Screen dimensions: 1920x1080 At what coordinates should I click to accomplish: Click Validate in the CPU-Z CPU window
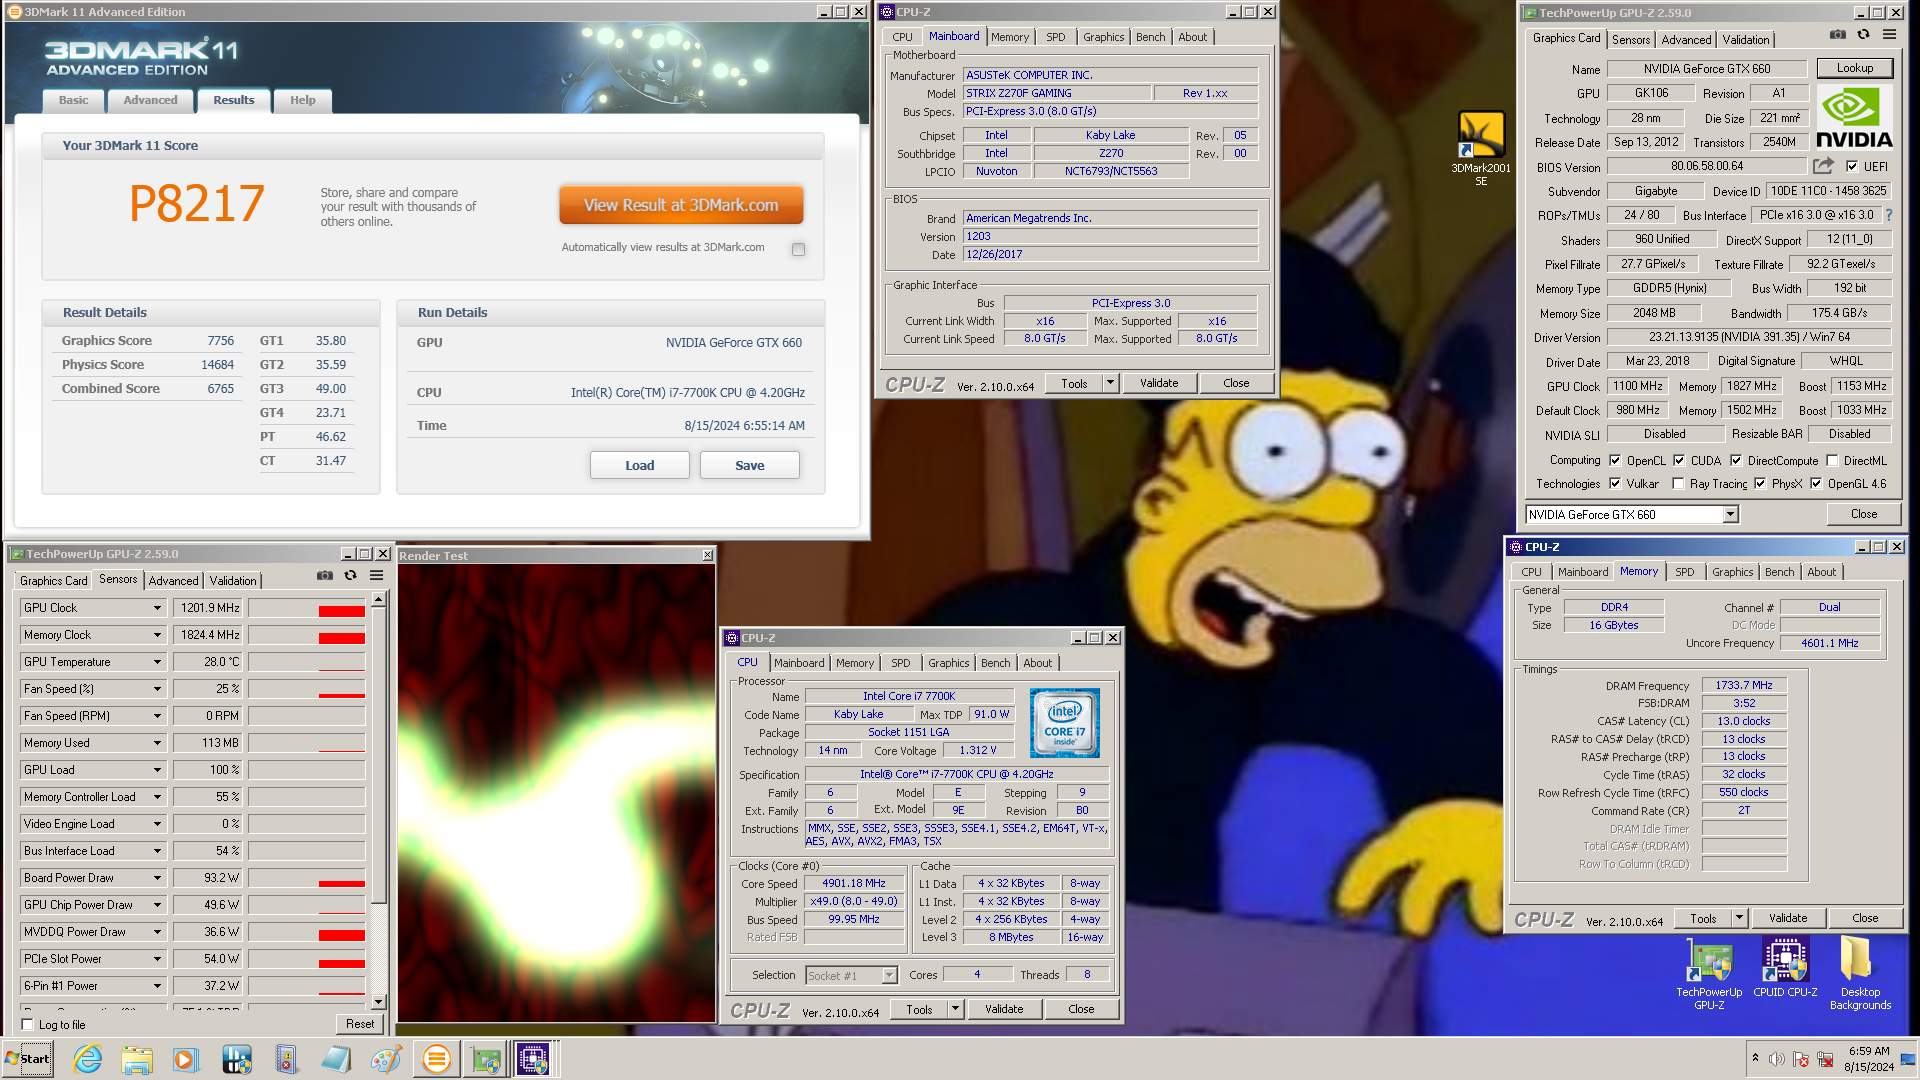(x=1004, y=1009)
